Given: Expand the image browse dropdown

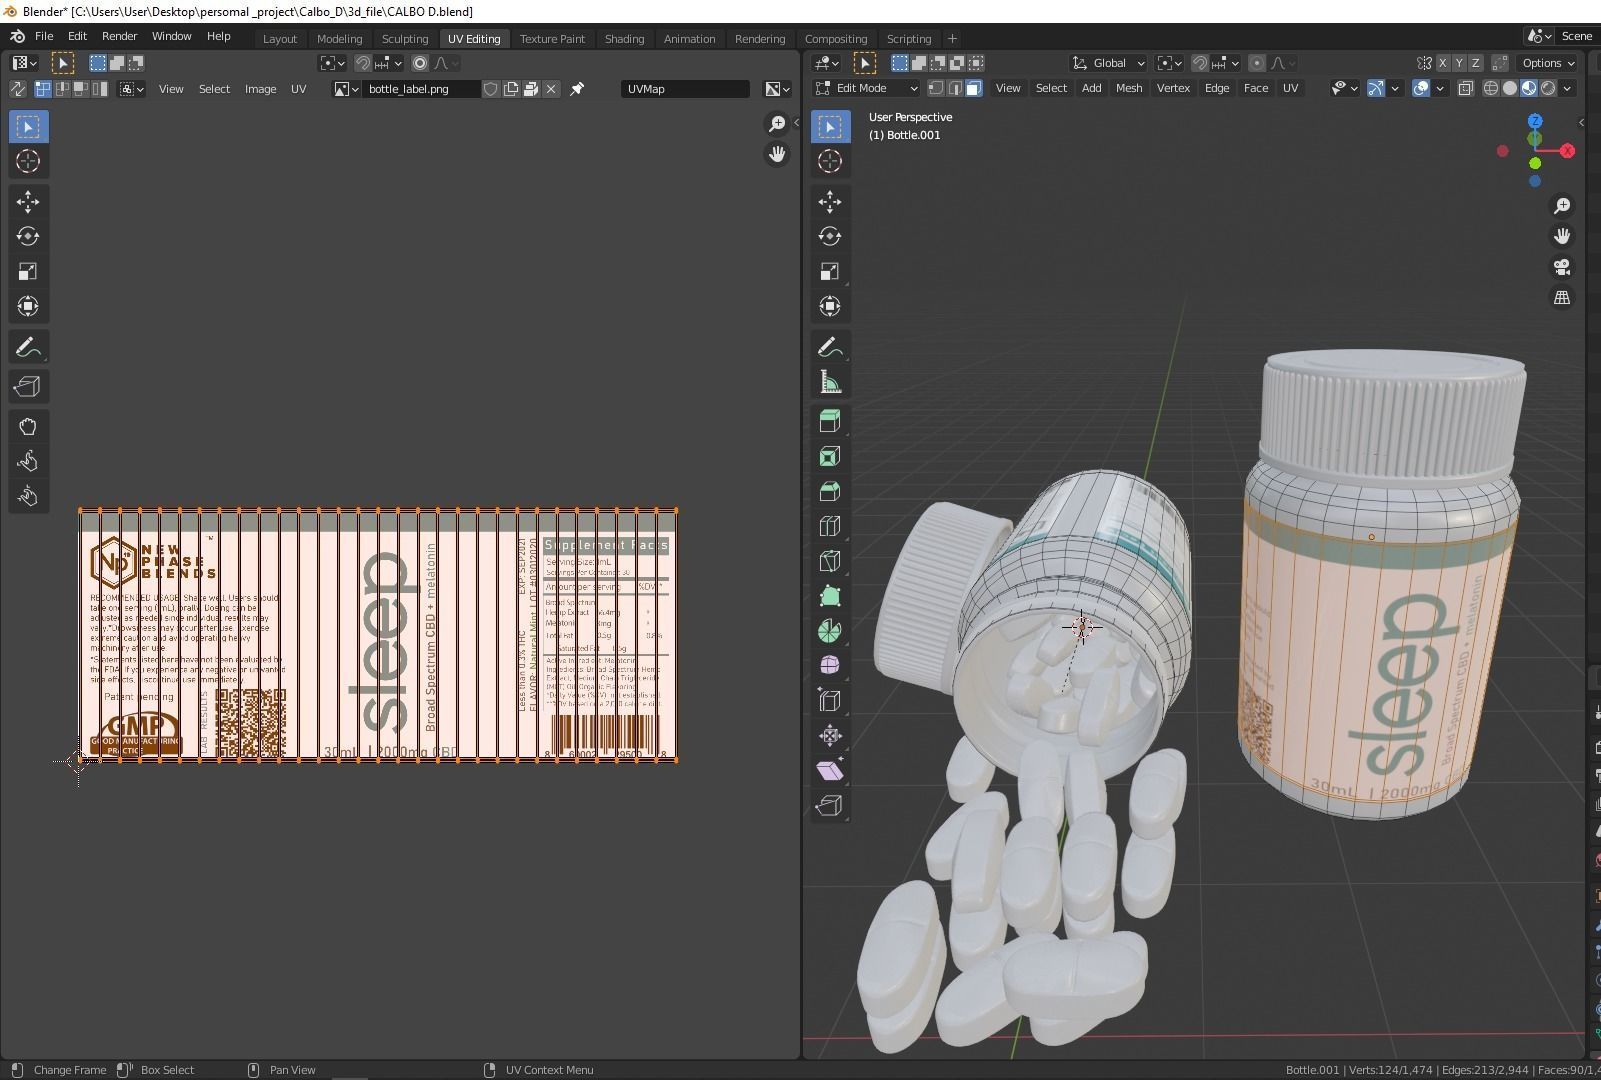Looking at the screenshot, I should [346, 89].
